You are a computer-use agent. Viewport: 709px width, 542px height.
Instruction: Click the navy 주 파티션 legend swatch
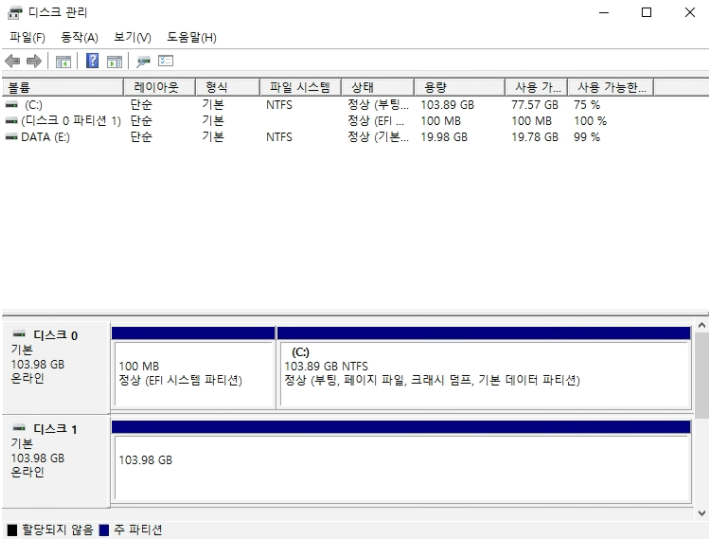click(x=104, y=530)
